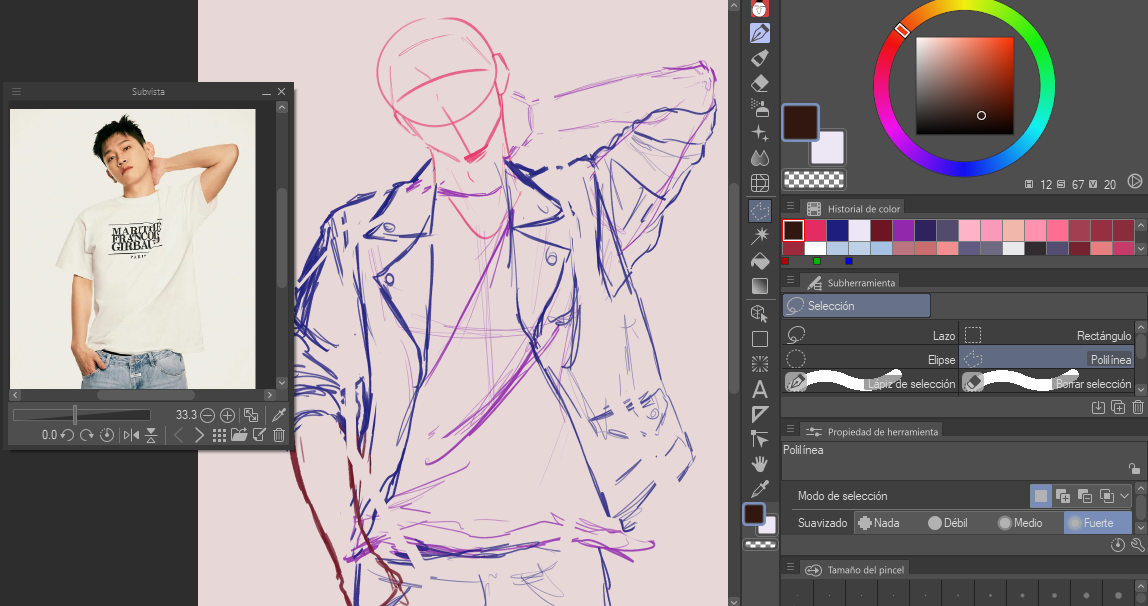Select the Selección subtool group
Screen dimensions: 1148x606
point(857,306)
